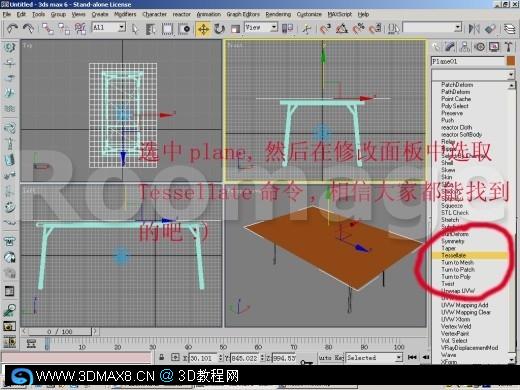The width and height of the screenshot is (520, 390).
Task: Switch to Motion command panel tab
Action: (x=480, y=47)
